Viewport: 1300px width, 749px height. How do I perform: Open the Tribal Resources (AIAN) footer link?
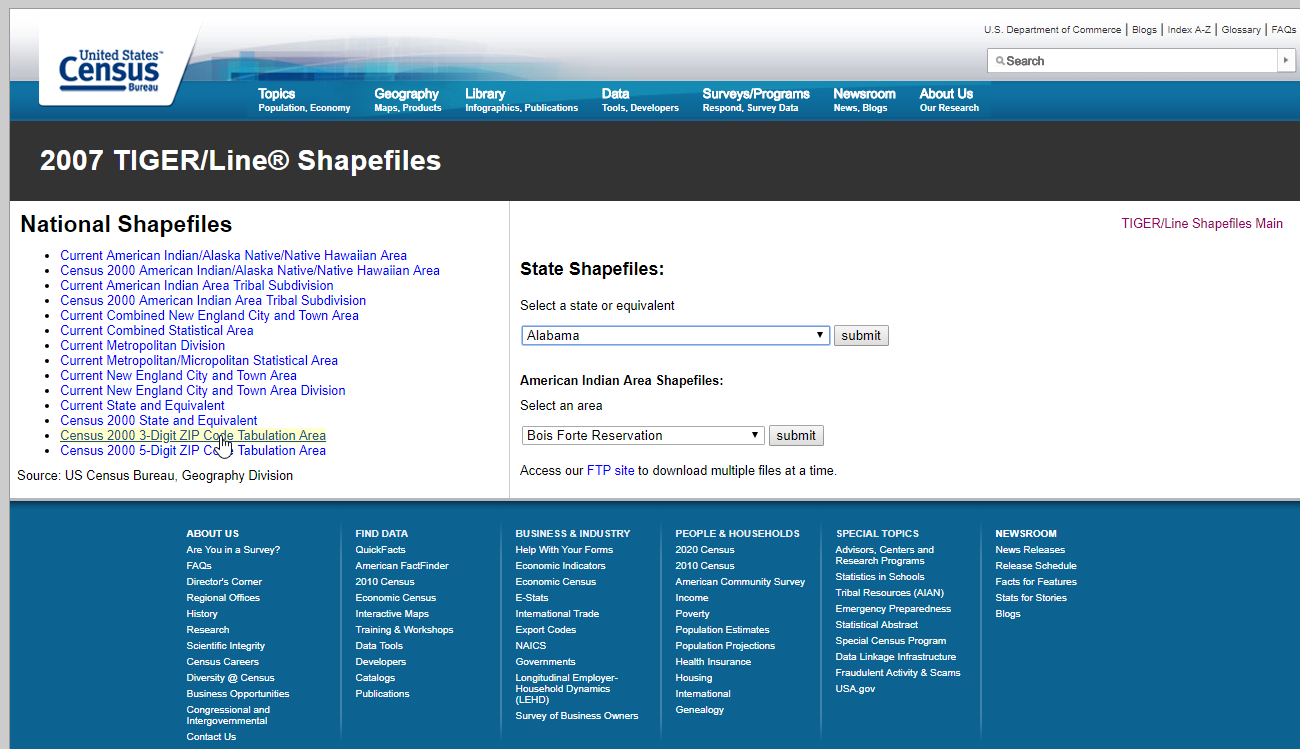(889, 593)
